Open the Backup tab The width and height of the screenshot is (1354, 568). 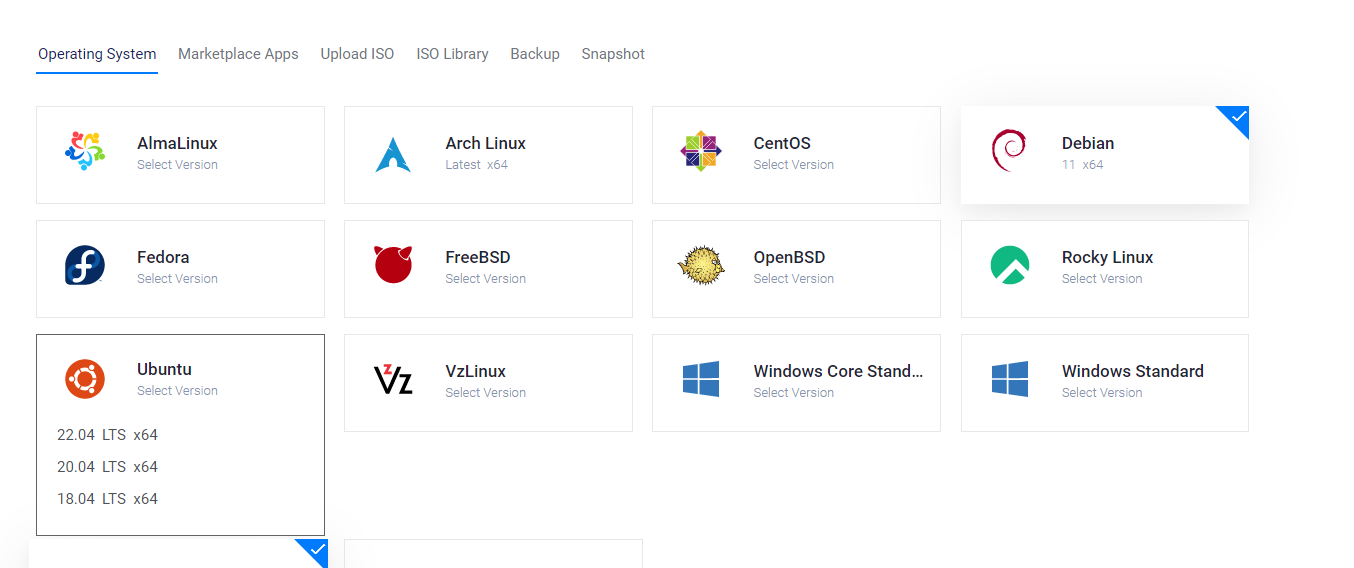[x=535, y=54]
